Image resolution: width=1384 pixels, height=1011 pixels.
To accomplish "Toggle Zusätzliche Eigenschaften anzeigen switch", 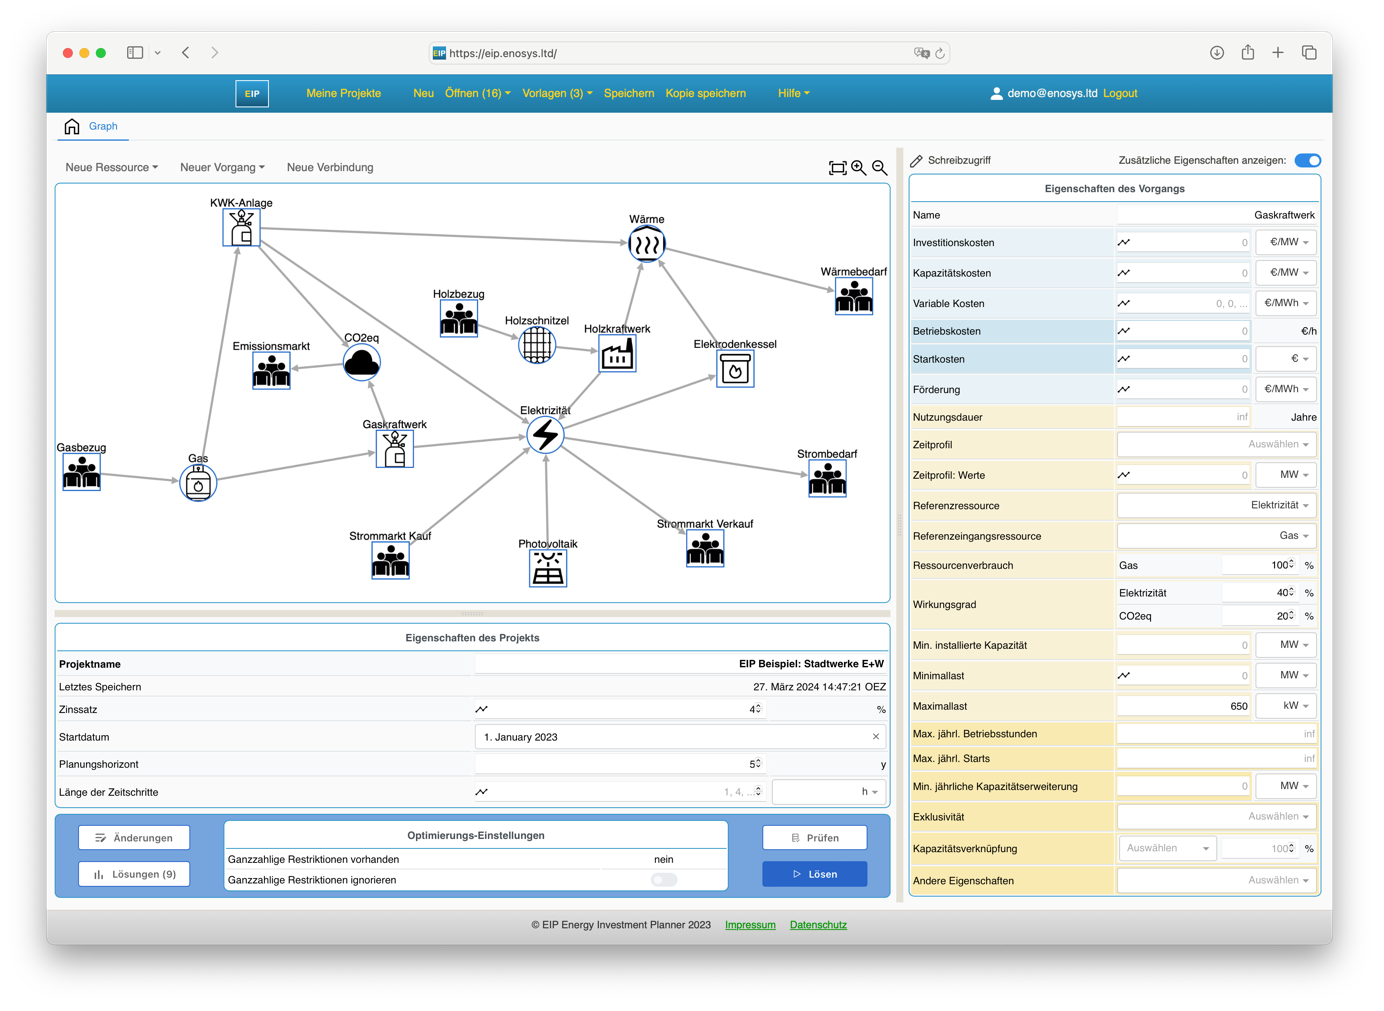I will [x=1307, y=160].
